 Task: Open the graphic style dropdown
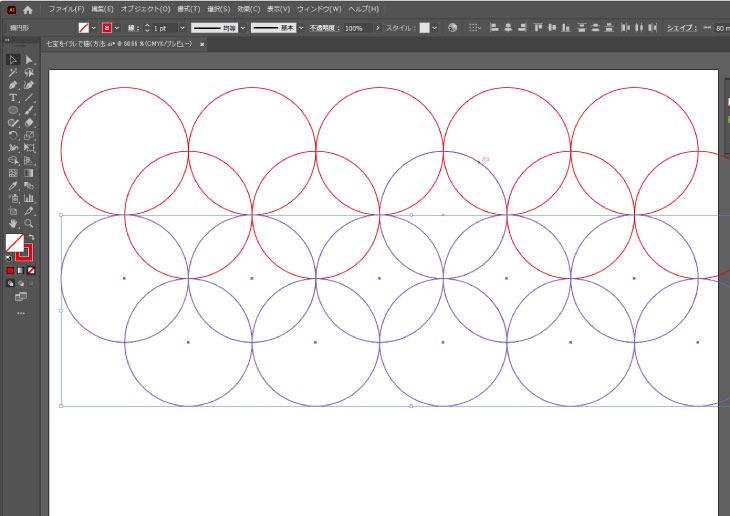click(435, 28)
